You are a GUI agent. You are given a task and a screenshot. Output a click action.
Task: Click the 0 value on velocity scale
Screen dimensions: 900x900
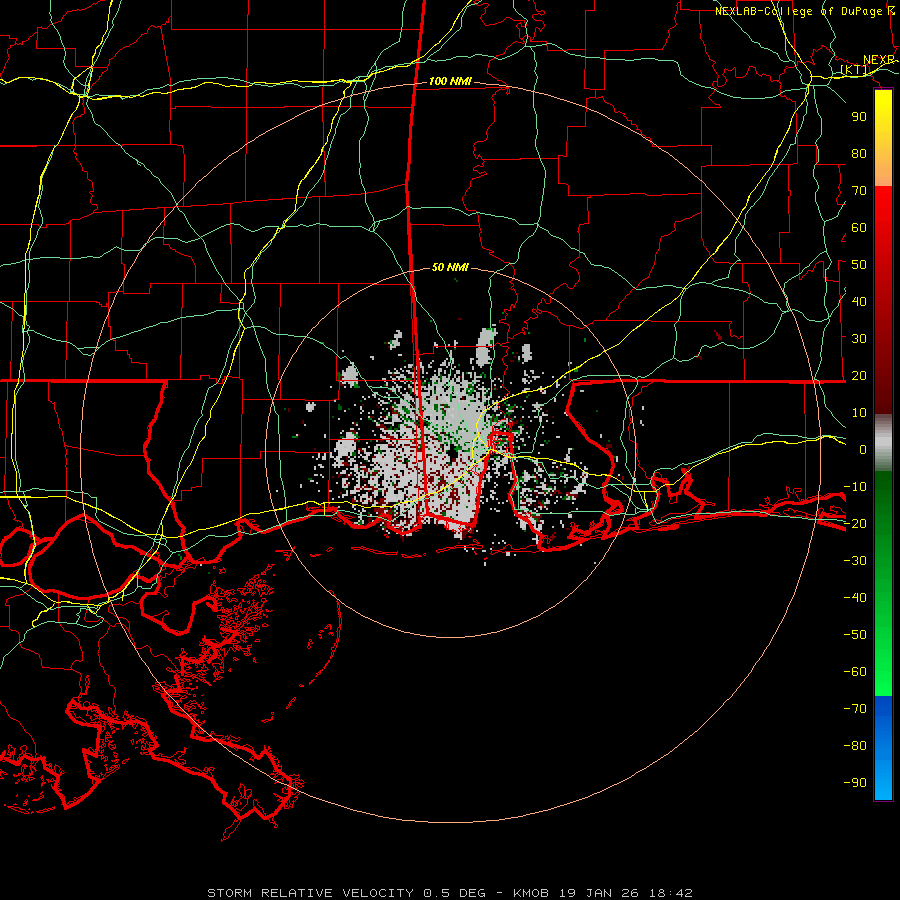coord(863,450)
